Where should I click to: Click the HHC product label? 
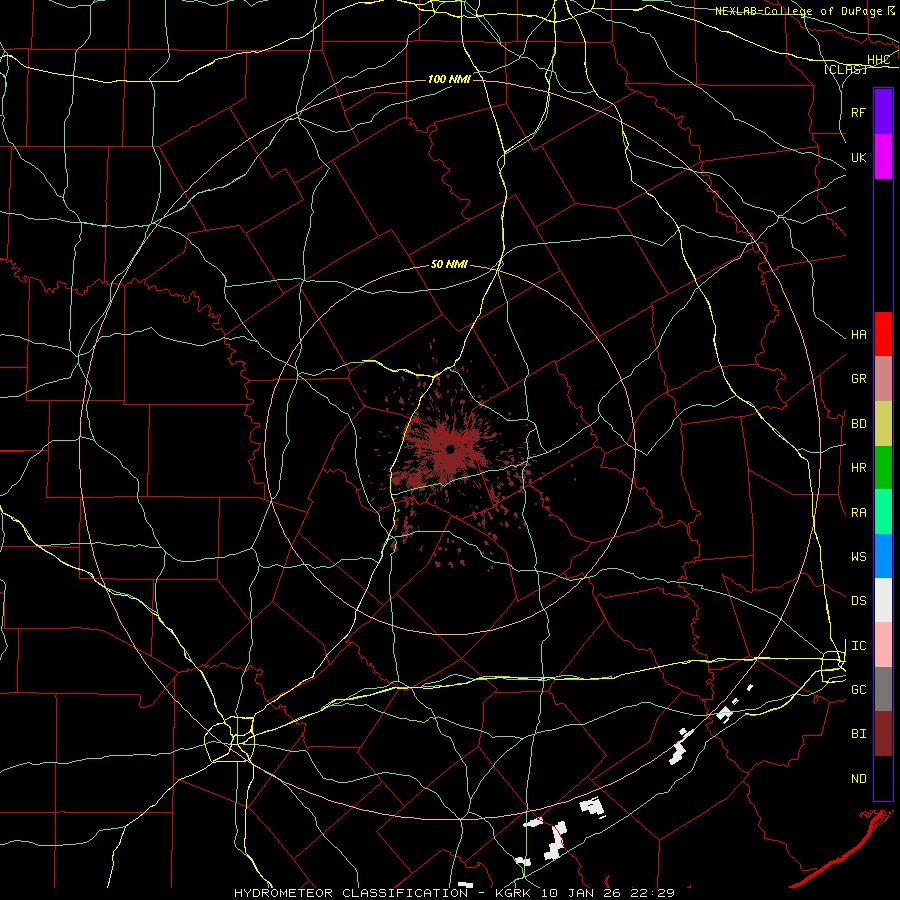click(878, 60)
